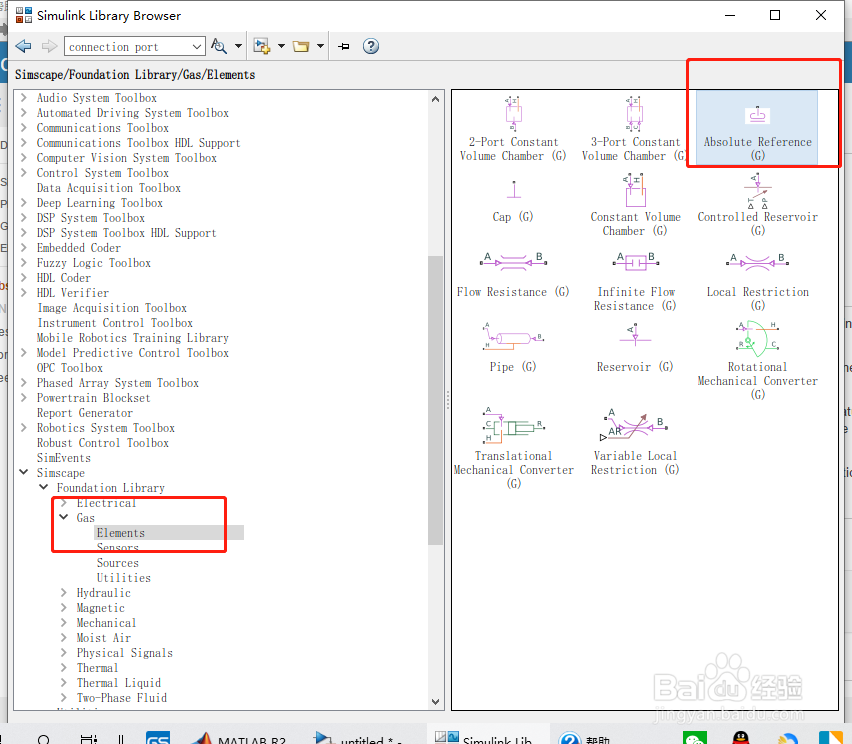Select Mobile Robotics Training Library
This screenshot has width=852, height=744.
click(133, 337)
